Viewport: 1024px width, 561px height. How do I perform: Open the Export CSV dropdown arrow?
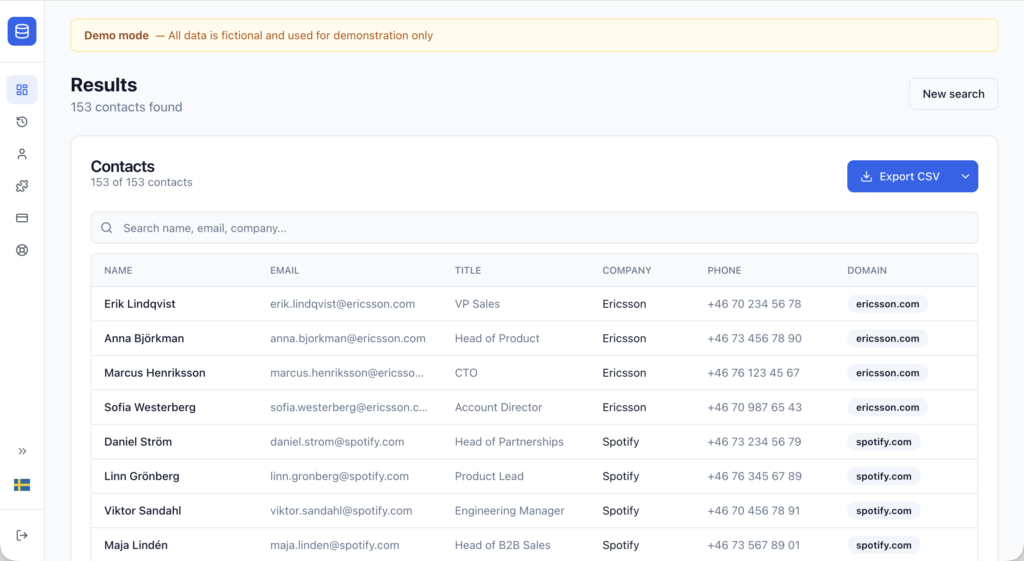[965, 177]
